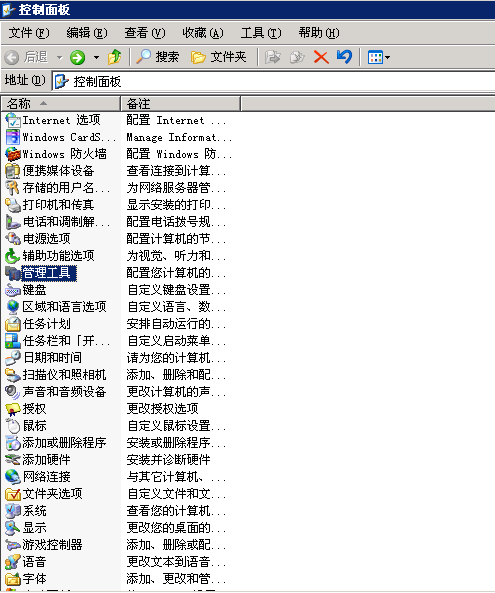Open the 收藏(A) menu
This screenshot has height=593, width=495.
click(203, 33)
